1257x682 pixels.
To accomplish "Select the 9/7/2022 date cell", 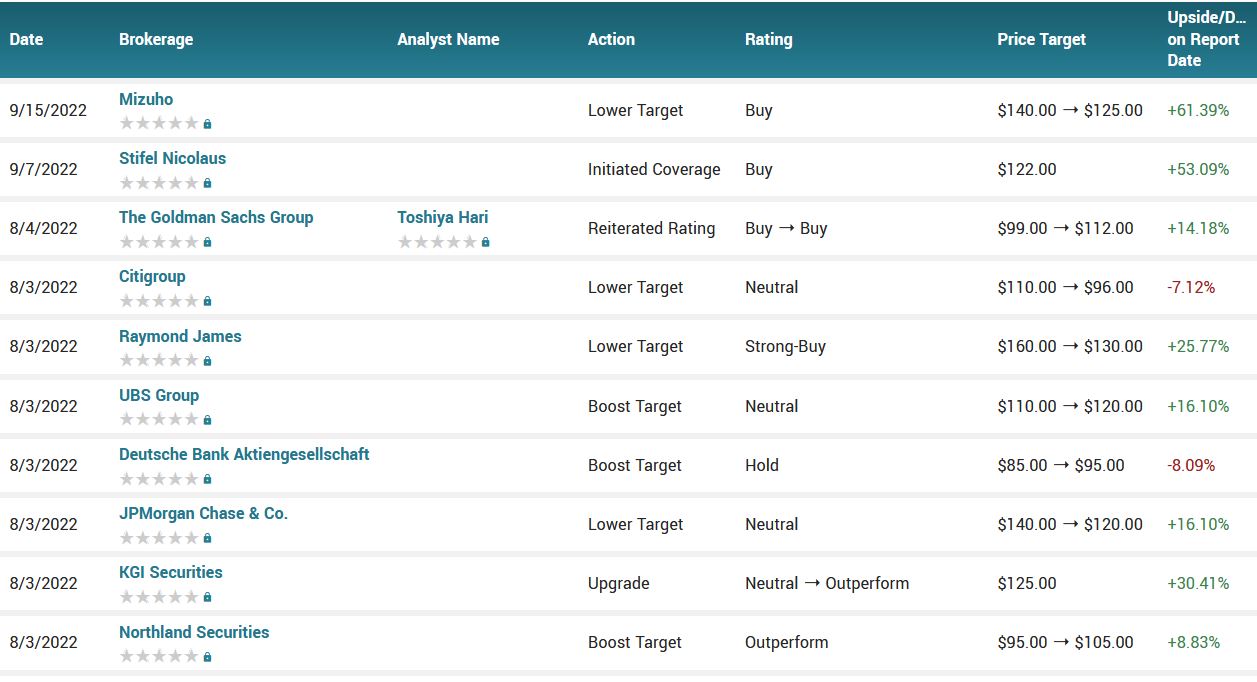I will coord(44,169).
